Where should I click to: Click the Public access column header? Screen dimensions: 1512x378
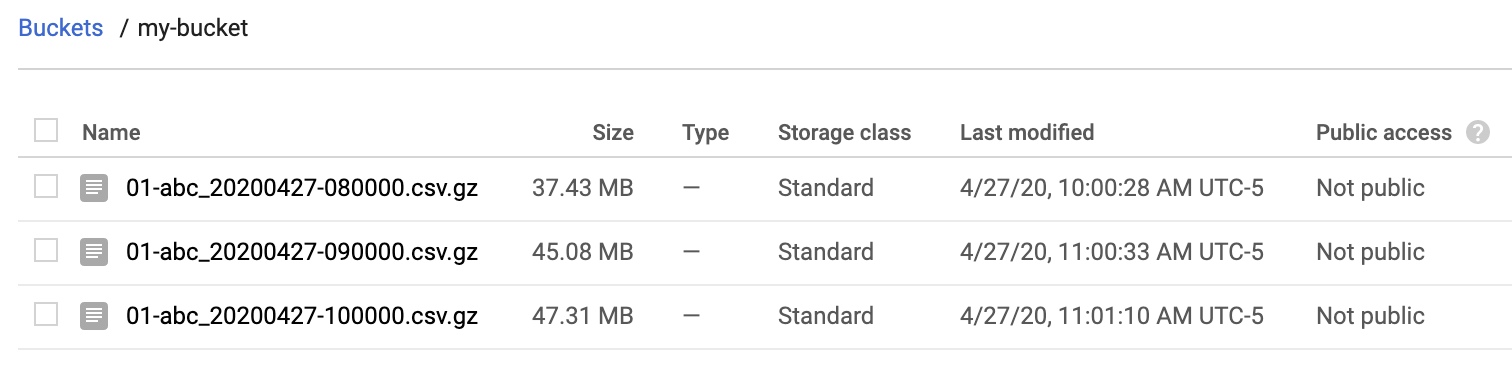click(1384, 132)
